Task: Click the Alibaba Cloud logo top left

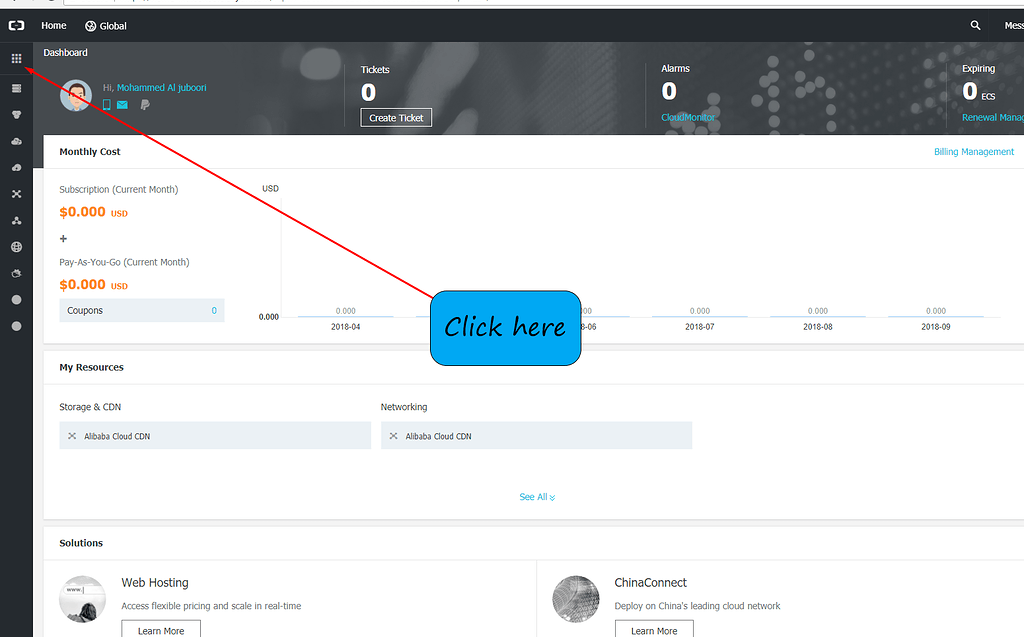Action: [16, 25]
